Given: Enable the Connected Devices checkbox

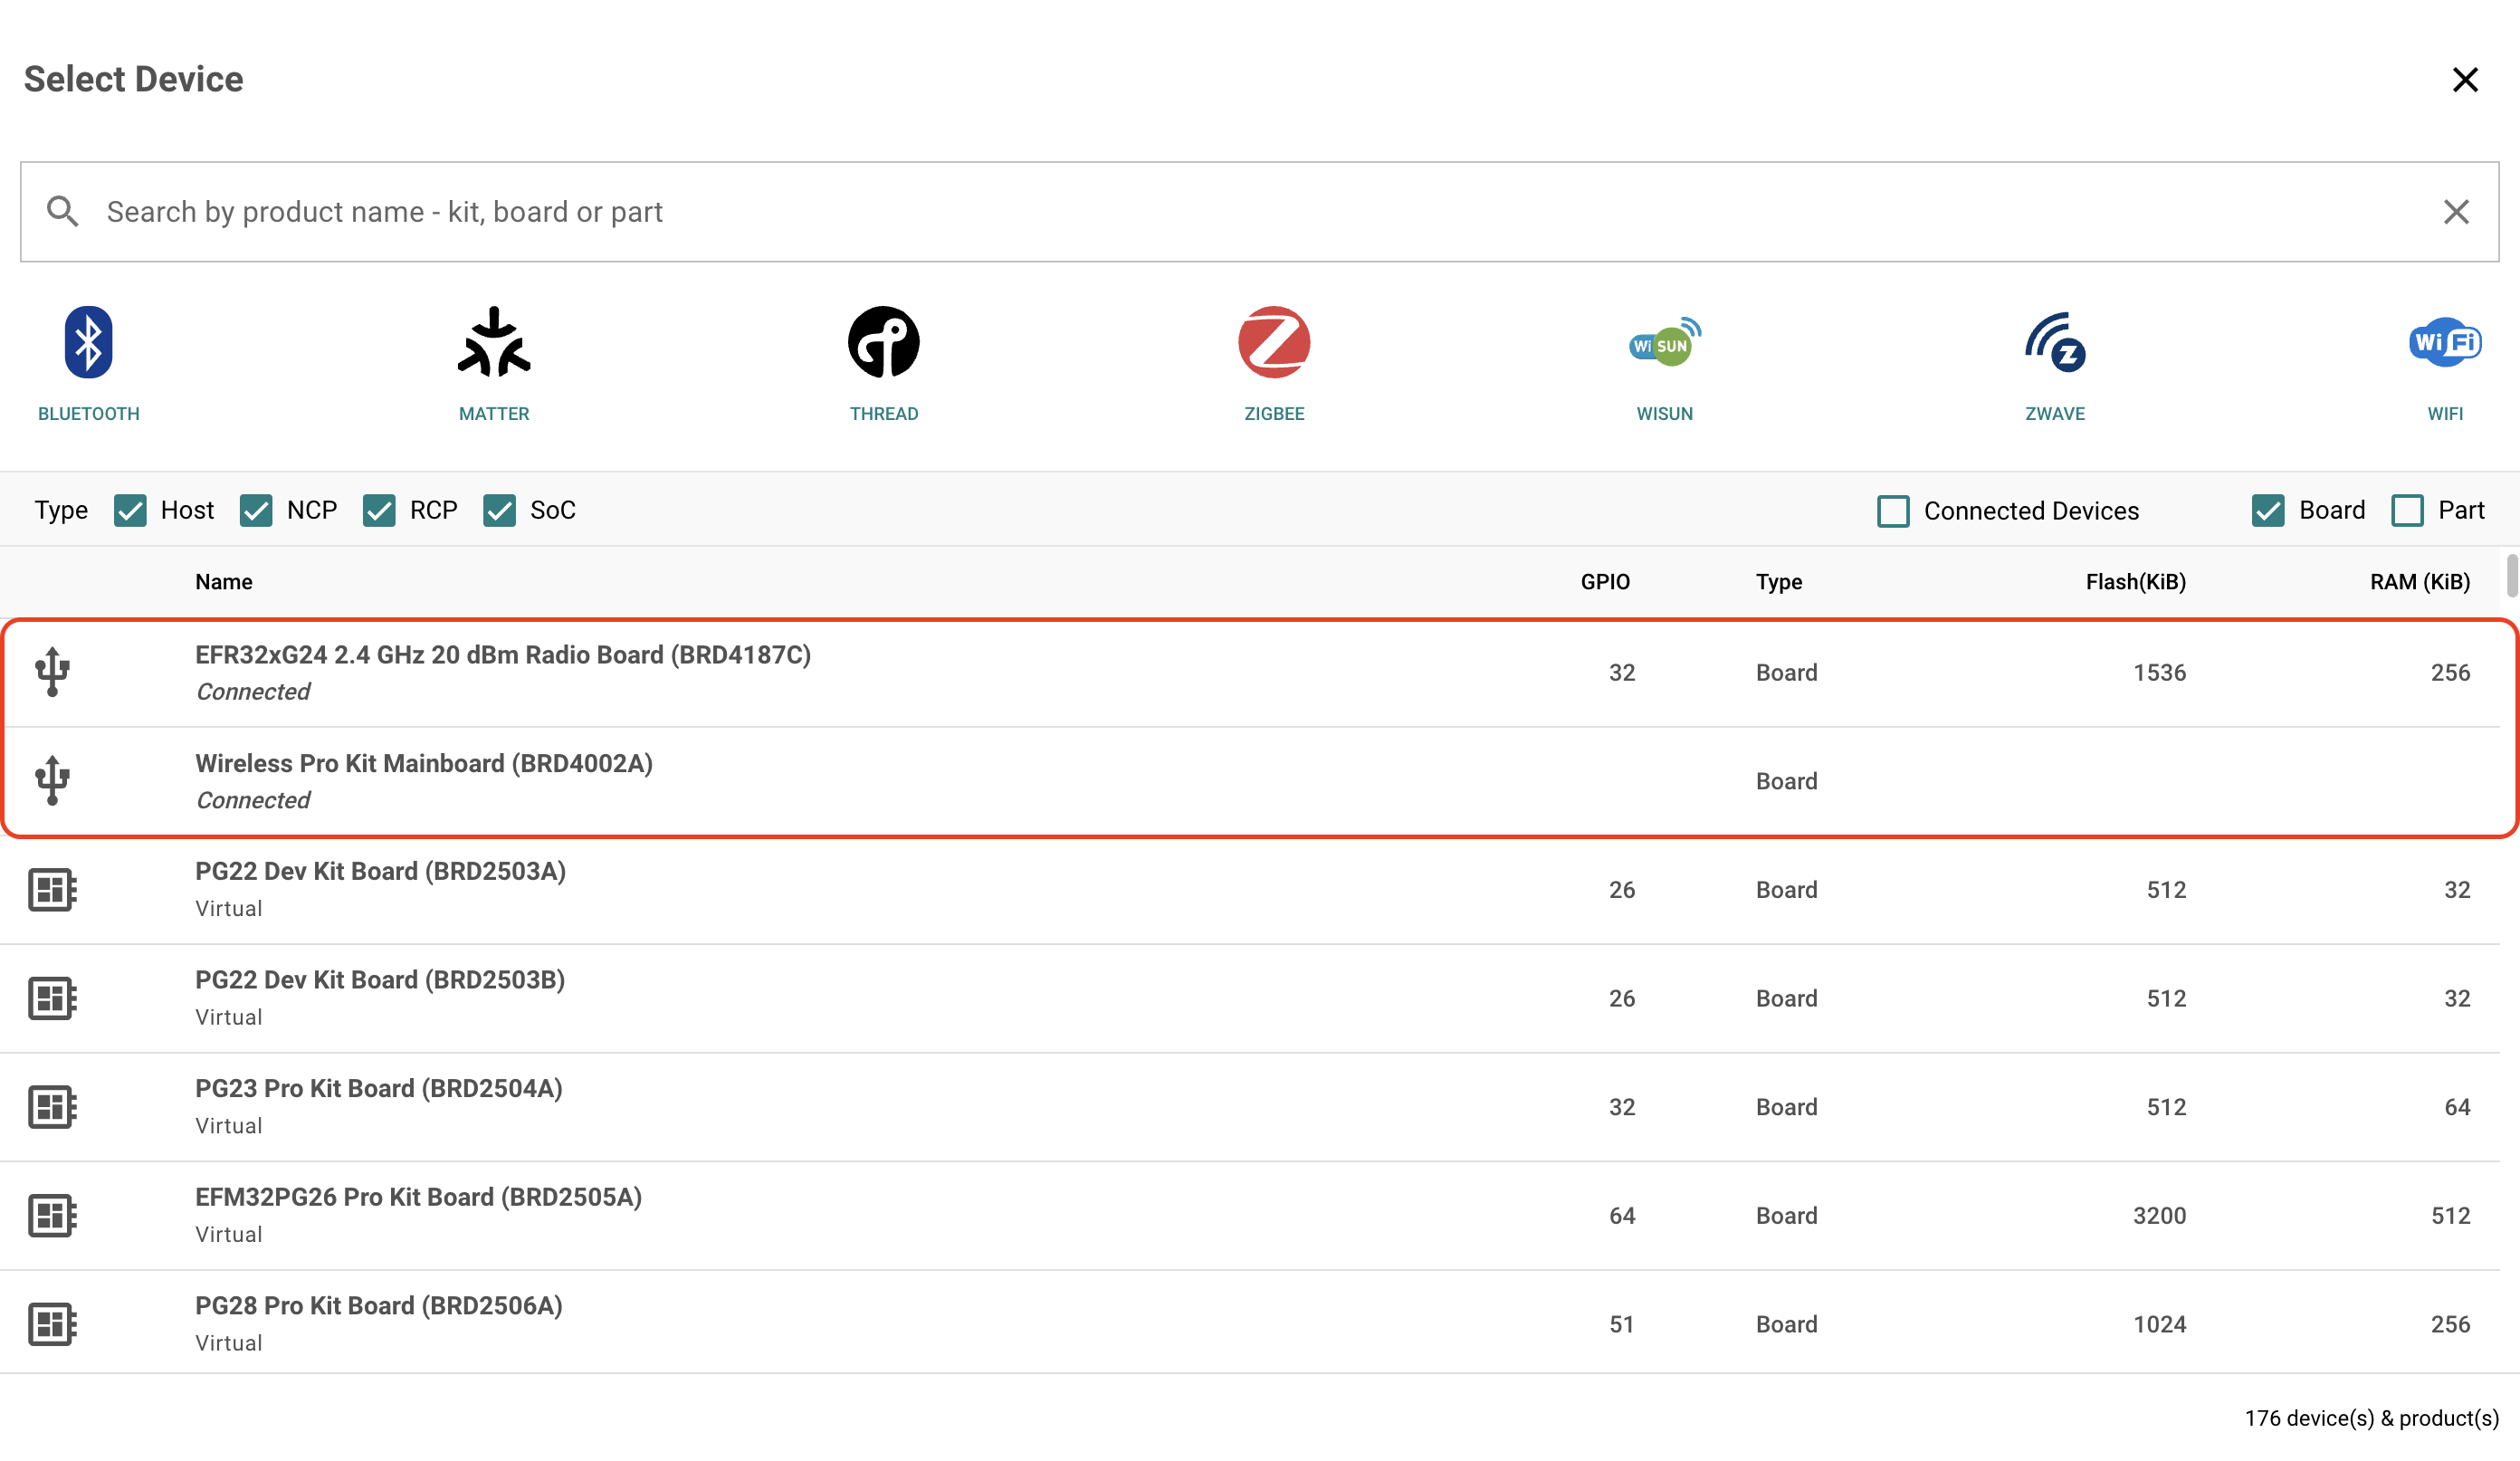Looking at the screenshot, I should point(1892,512).
